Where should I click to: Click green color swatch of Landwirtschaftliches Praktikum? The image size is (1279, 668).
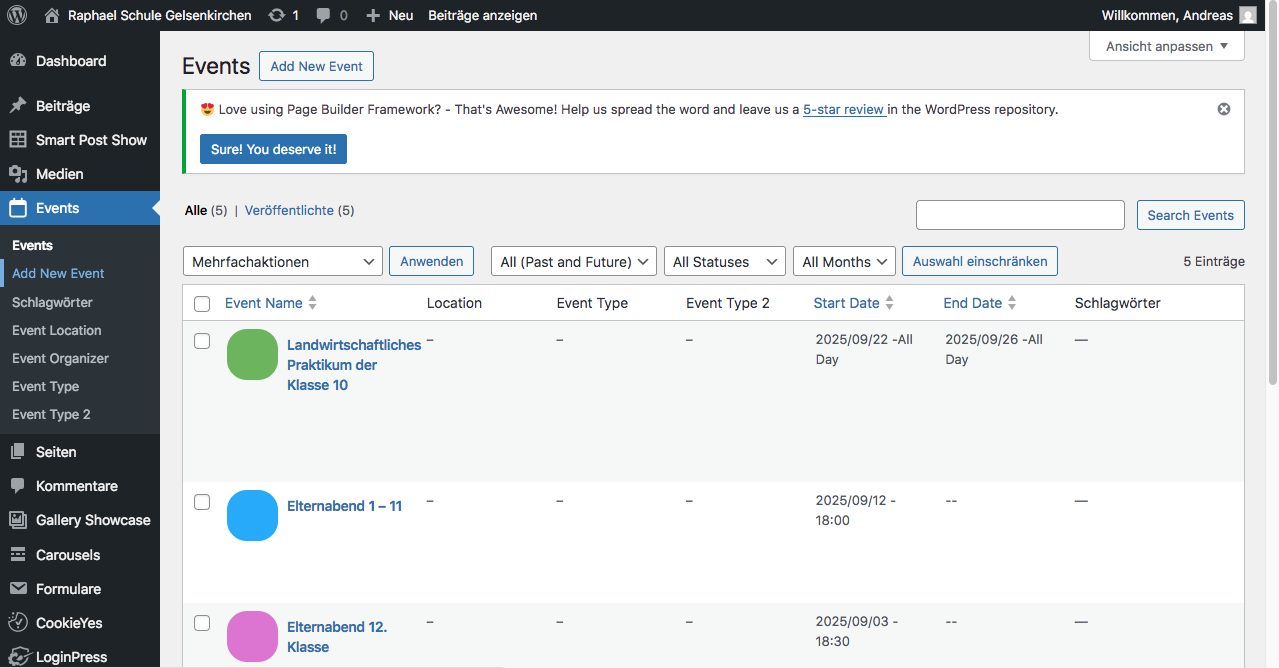pyautogui.click(x=252, y=354)
